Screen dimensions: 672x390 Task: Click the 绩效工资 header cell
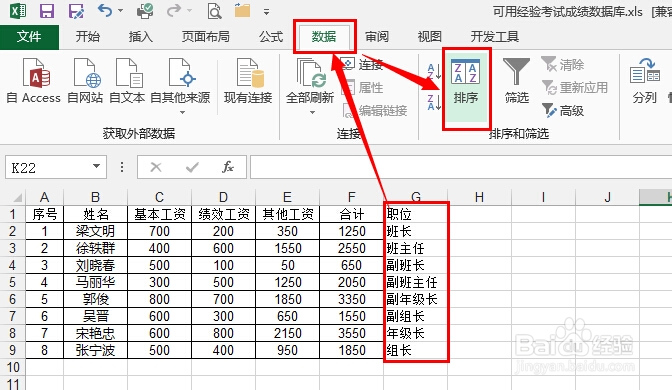(x=223, y=214)
